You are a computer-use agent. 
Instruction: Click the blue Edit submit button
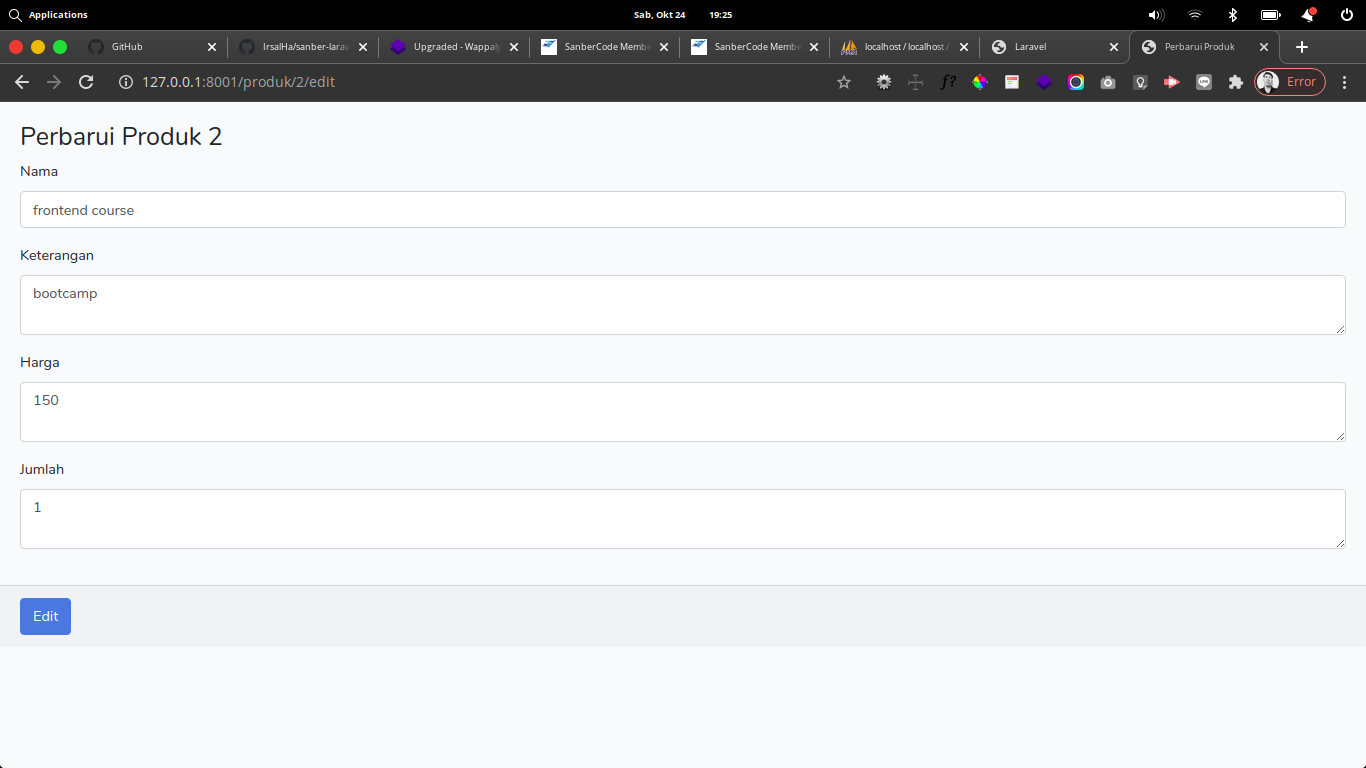coord(45,616)
